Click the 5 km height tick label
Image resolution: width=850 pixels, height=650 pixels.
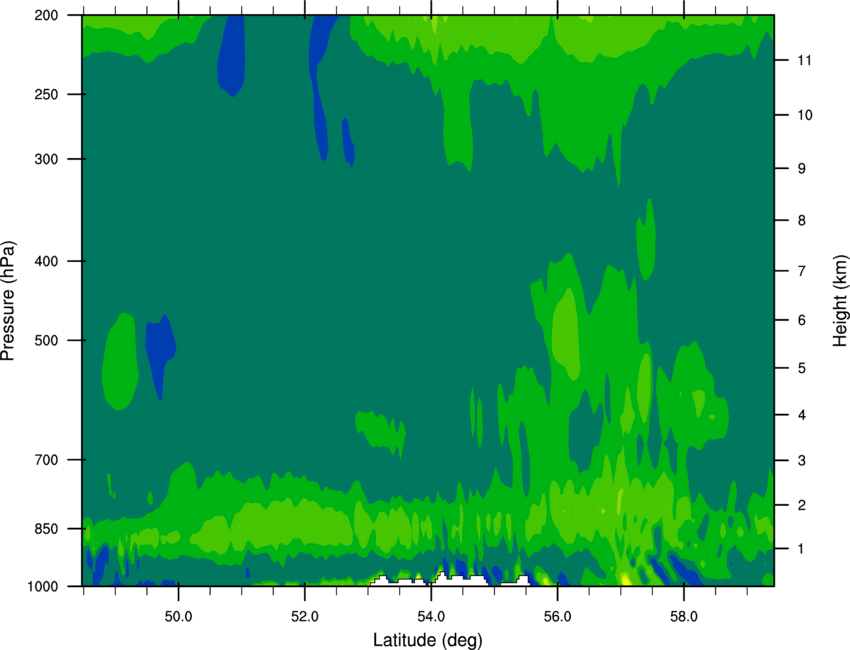[802, 369]
